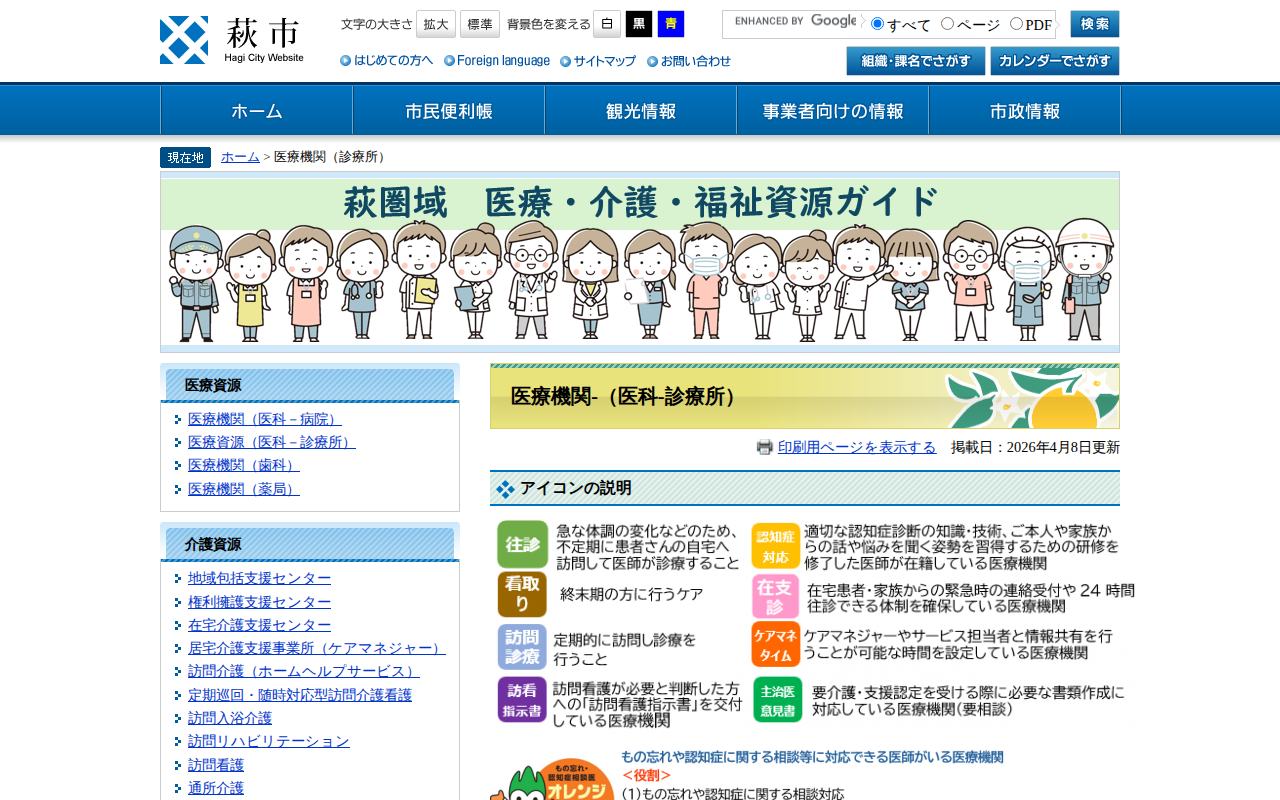Click the 訪看指示書 purple icon
Viewport: 1280px width, 800px height.
522,699
